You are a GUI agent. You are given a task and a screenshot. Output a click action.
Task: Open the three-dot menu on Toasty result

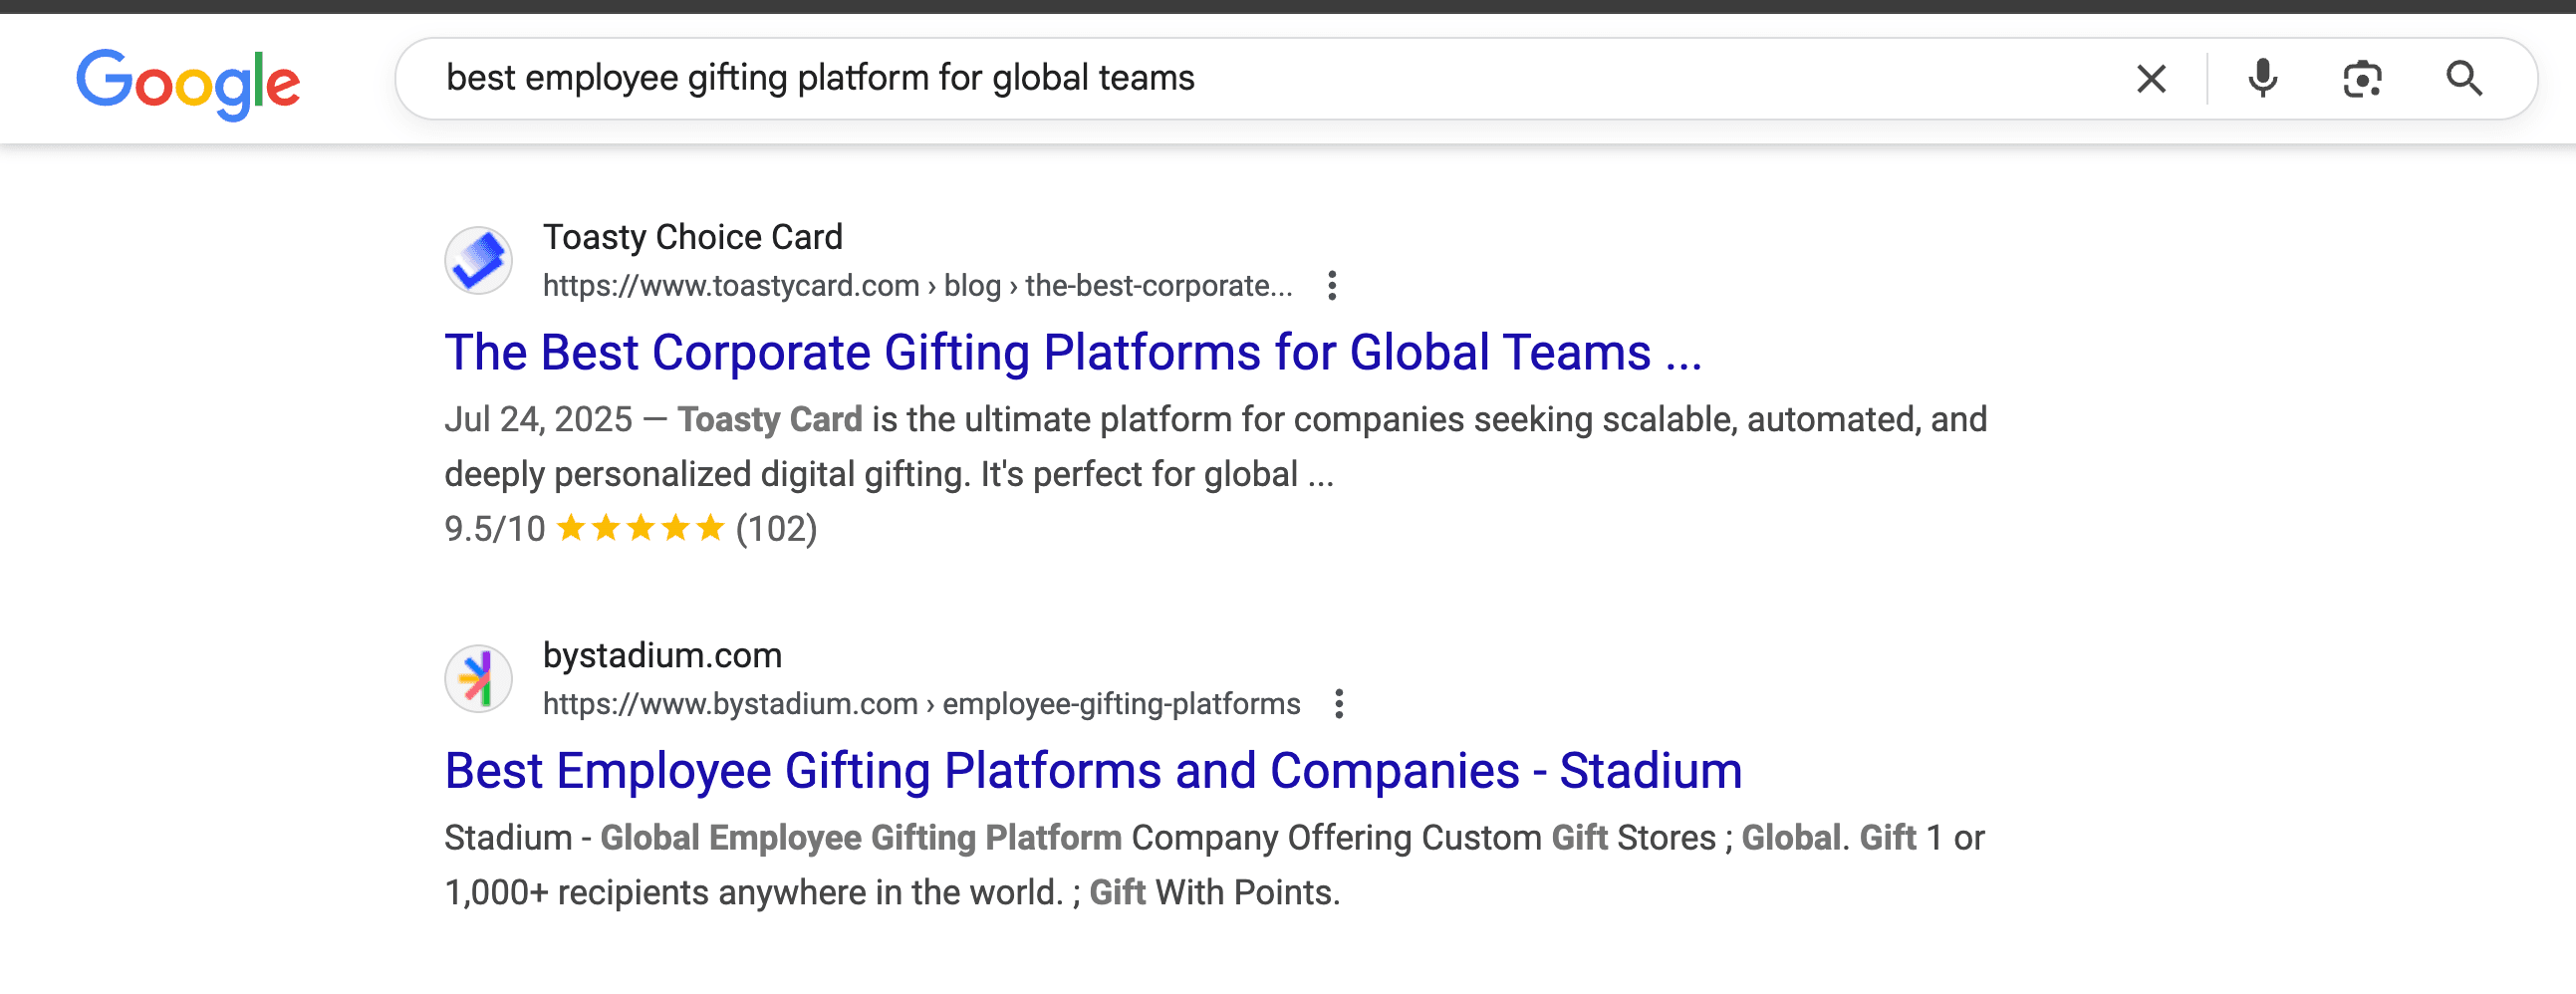pos(1334,287)
